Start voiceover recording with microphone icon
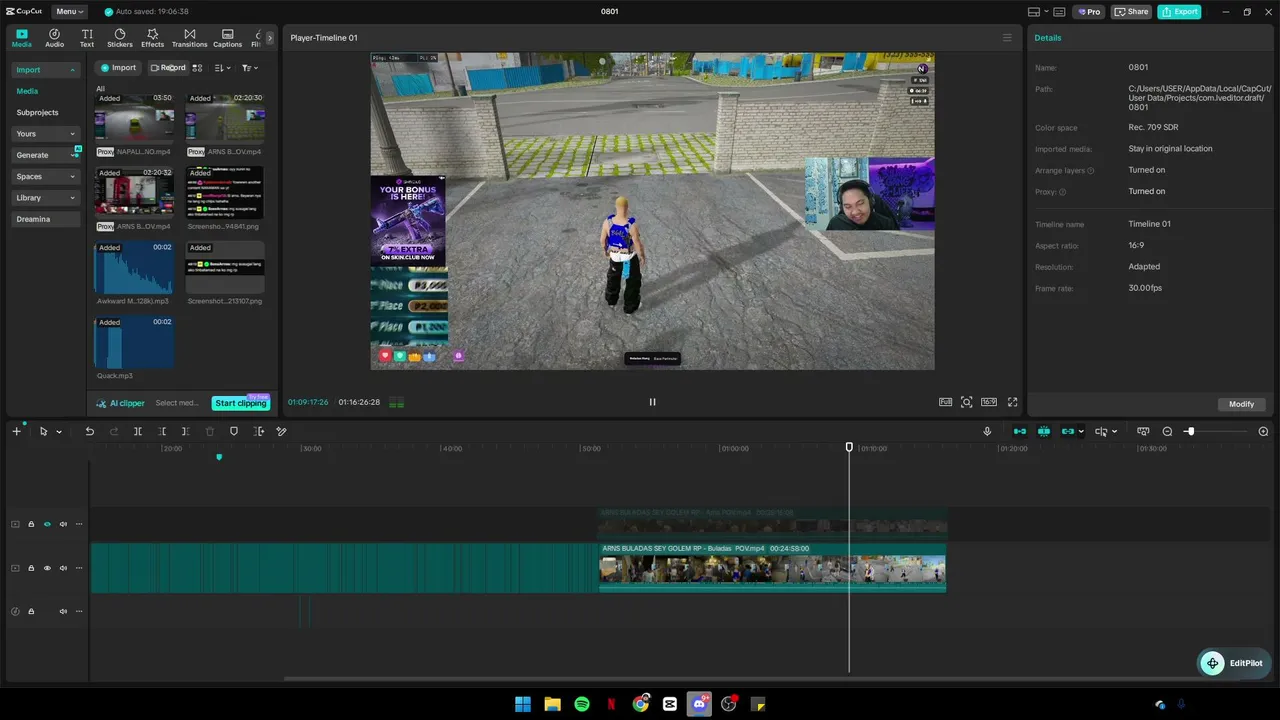This screenshot has height=720, width=1280. (987, 431)
